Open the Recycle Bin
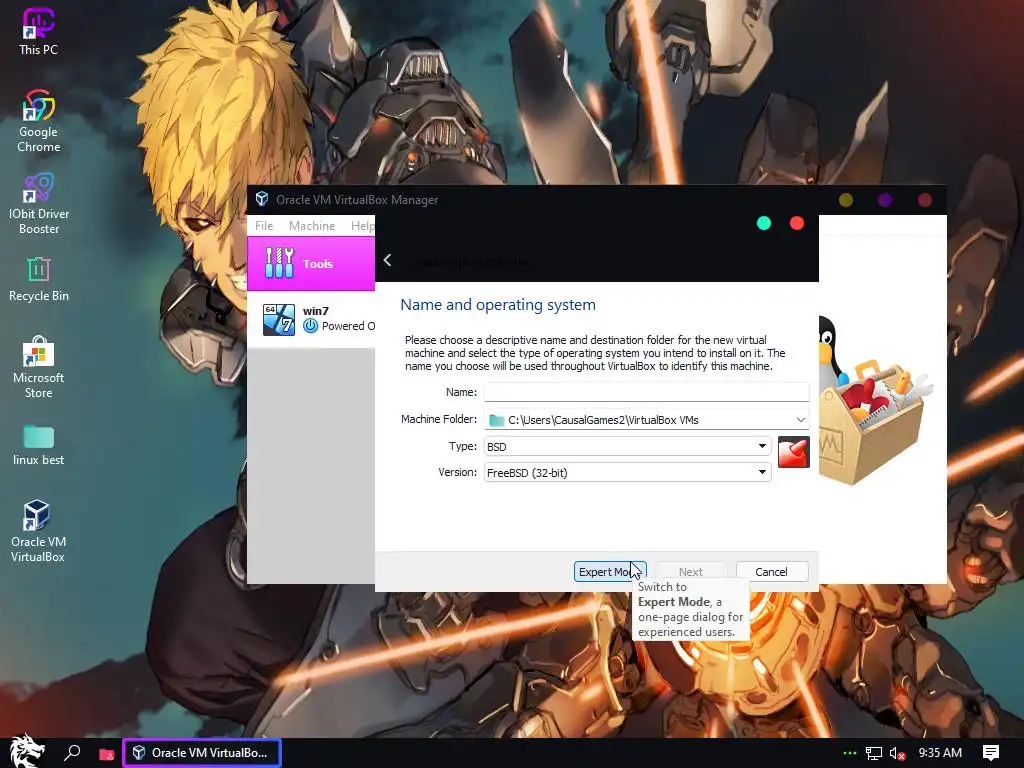This screenshot has width=1024, height=768. coord(39,279)
